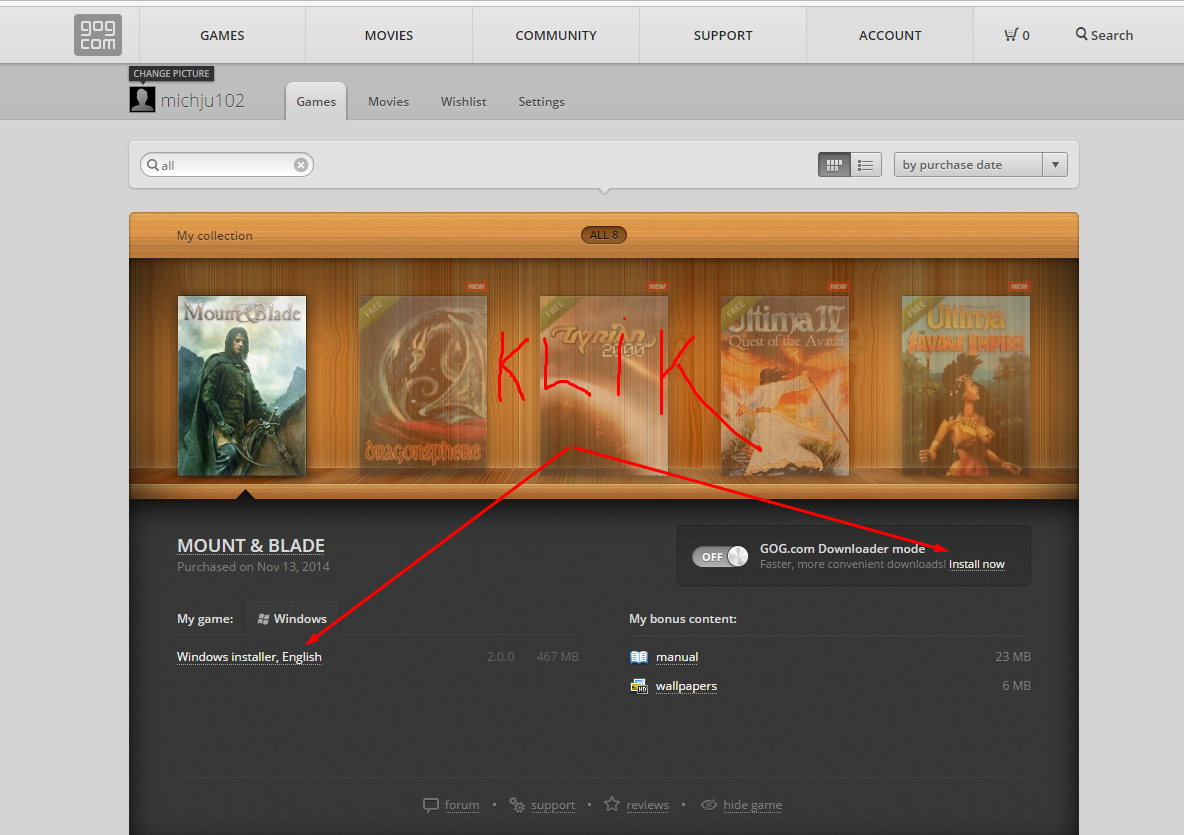Image resolution: width=1184 pixels, height=835 pixels.
Task: Click the 'Purchased on Nov 13, 2014' text
Action: tap(253, 567)
